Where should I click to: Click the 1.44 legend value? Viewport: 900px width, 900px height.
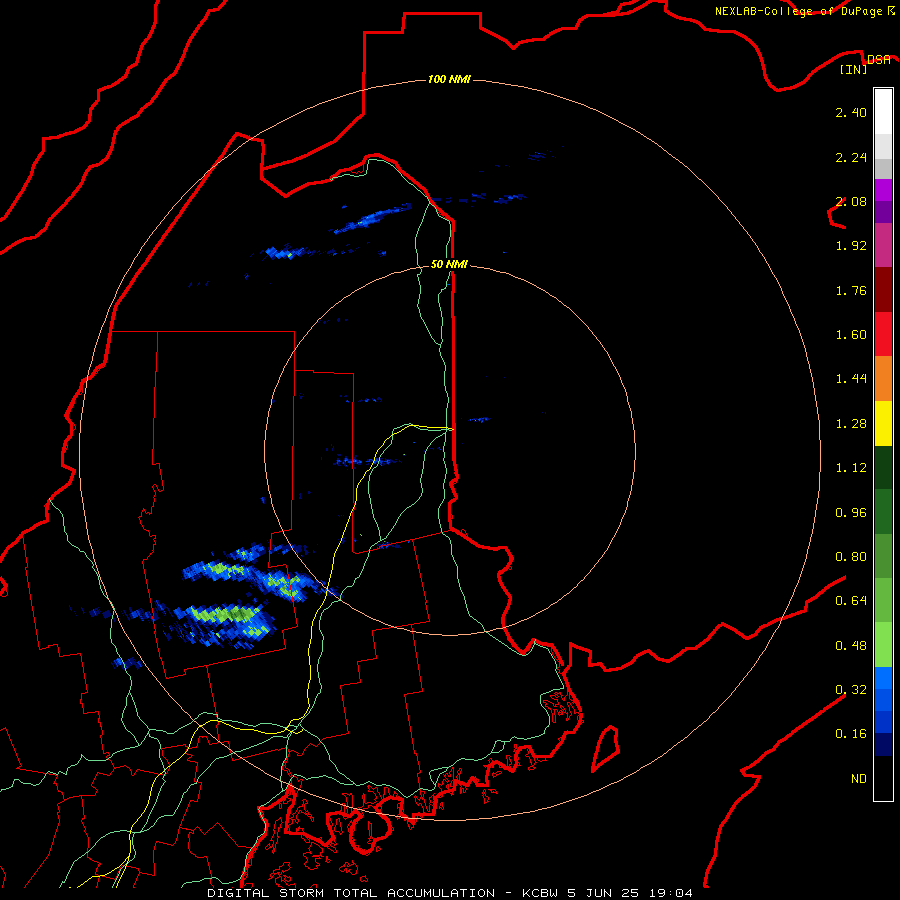851,379
